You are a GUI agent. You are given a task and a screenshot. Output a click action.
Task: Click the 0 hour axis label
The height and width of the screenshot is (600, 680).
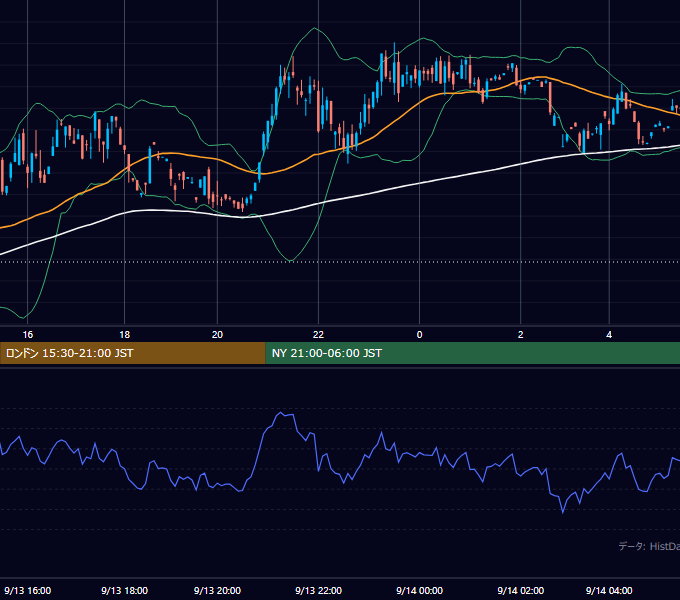(419, 335)
